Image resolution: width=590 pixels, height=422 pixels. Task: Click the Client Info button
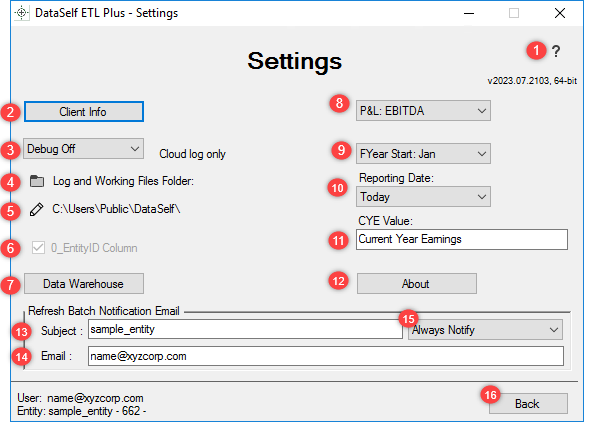(84, 111)
